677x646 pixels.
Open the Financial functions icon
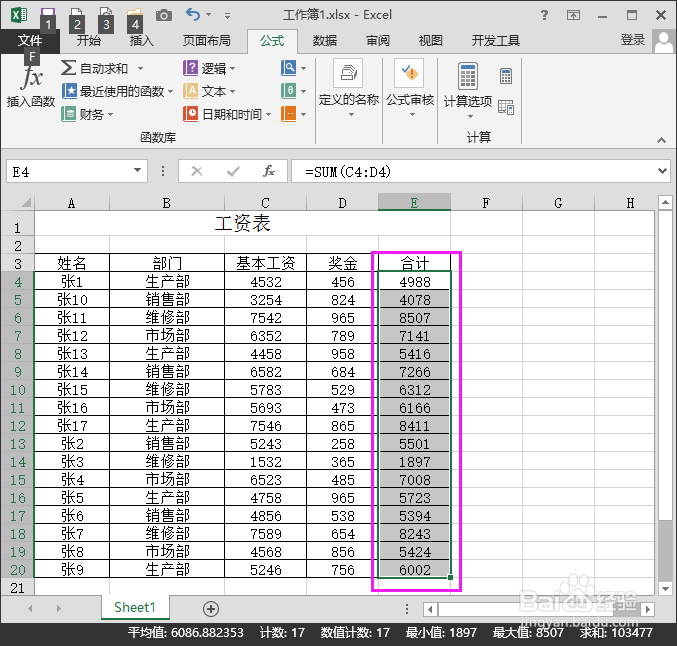pyautogui.click(x=68, y=114)
